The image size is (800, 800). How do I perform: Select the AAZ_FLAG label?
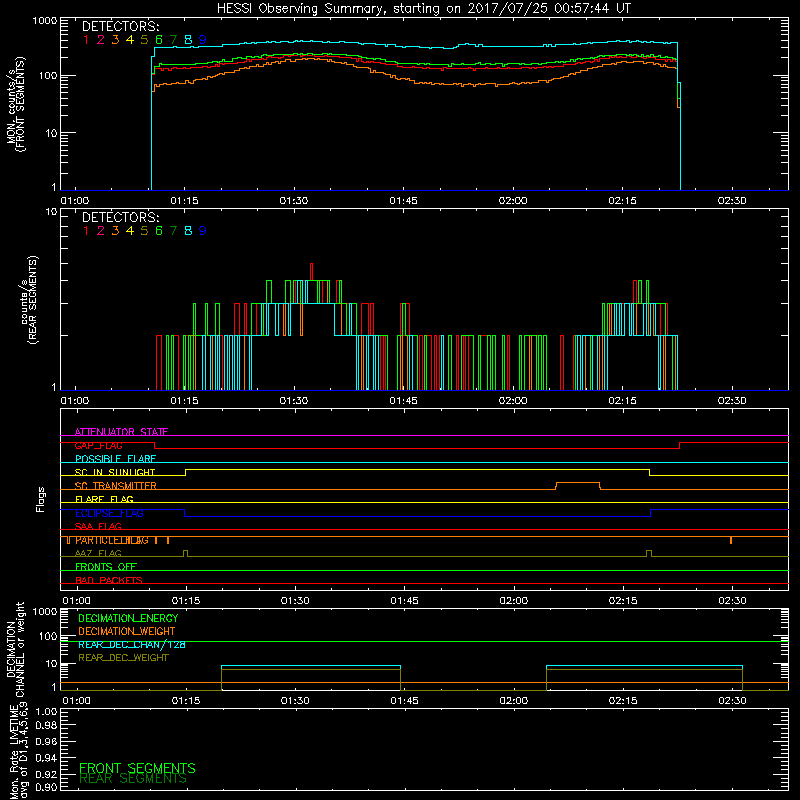coord(98,553)
